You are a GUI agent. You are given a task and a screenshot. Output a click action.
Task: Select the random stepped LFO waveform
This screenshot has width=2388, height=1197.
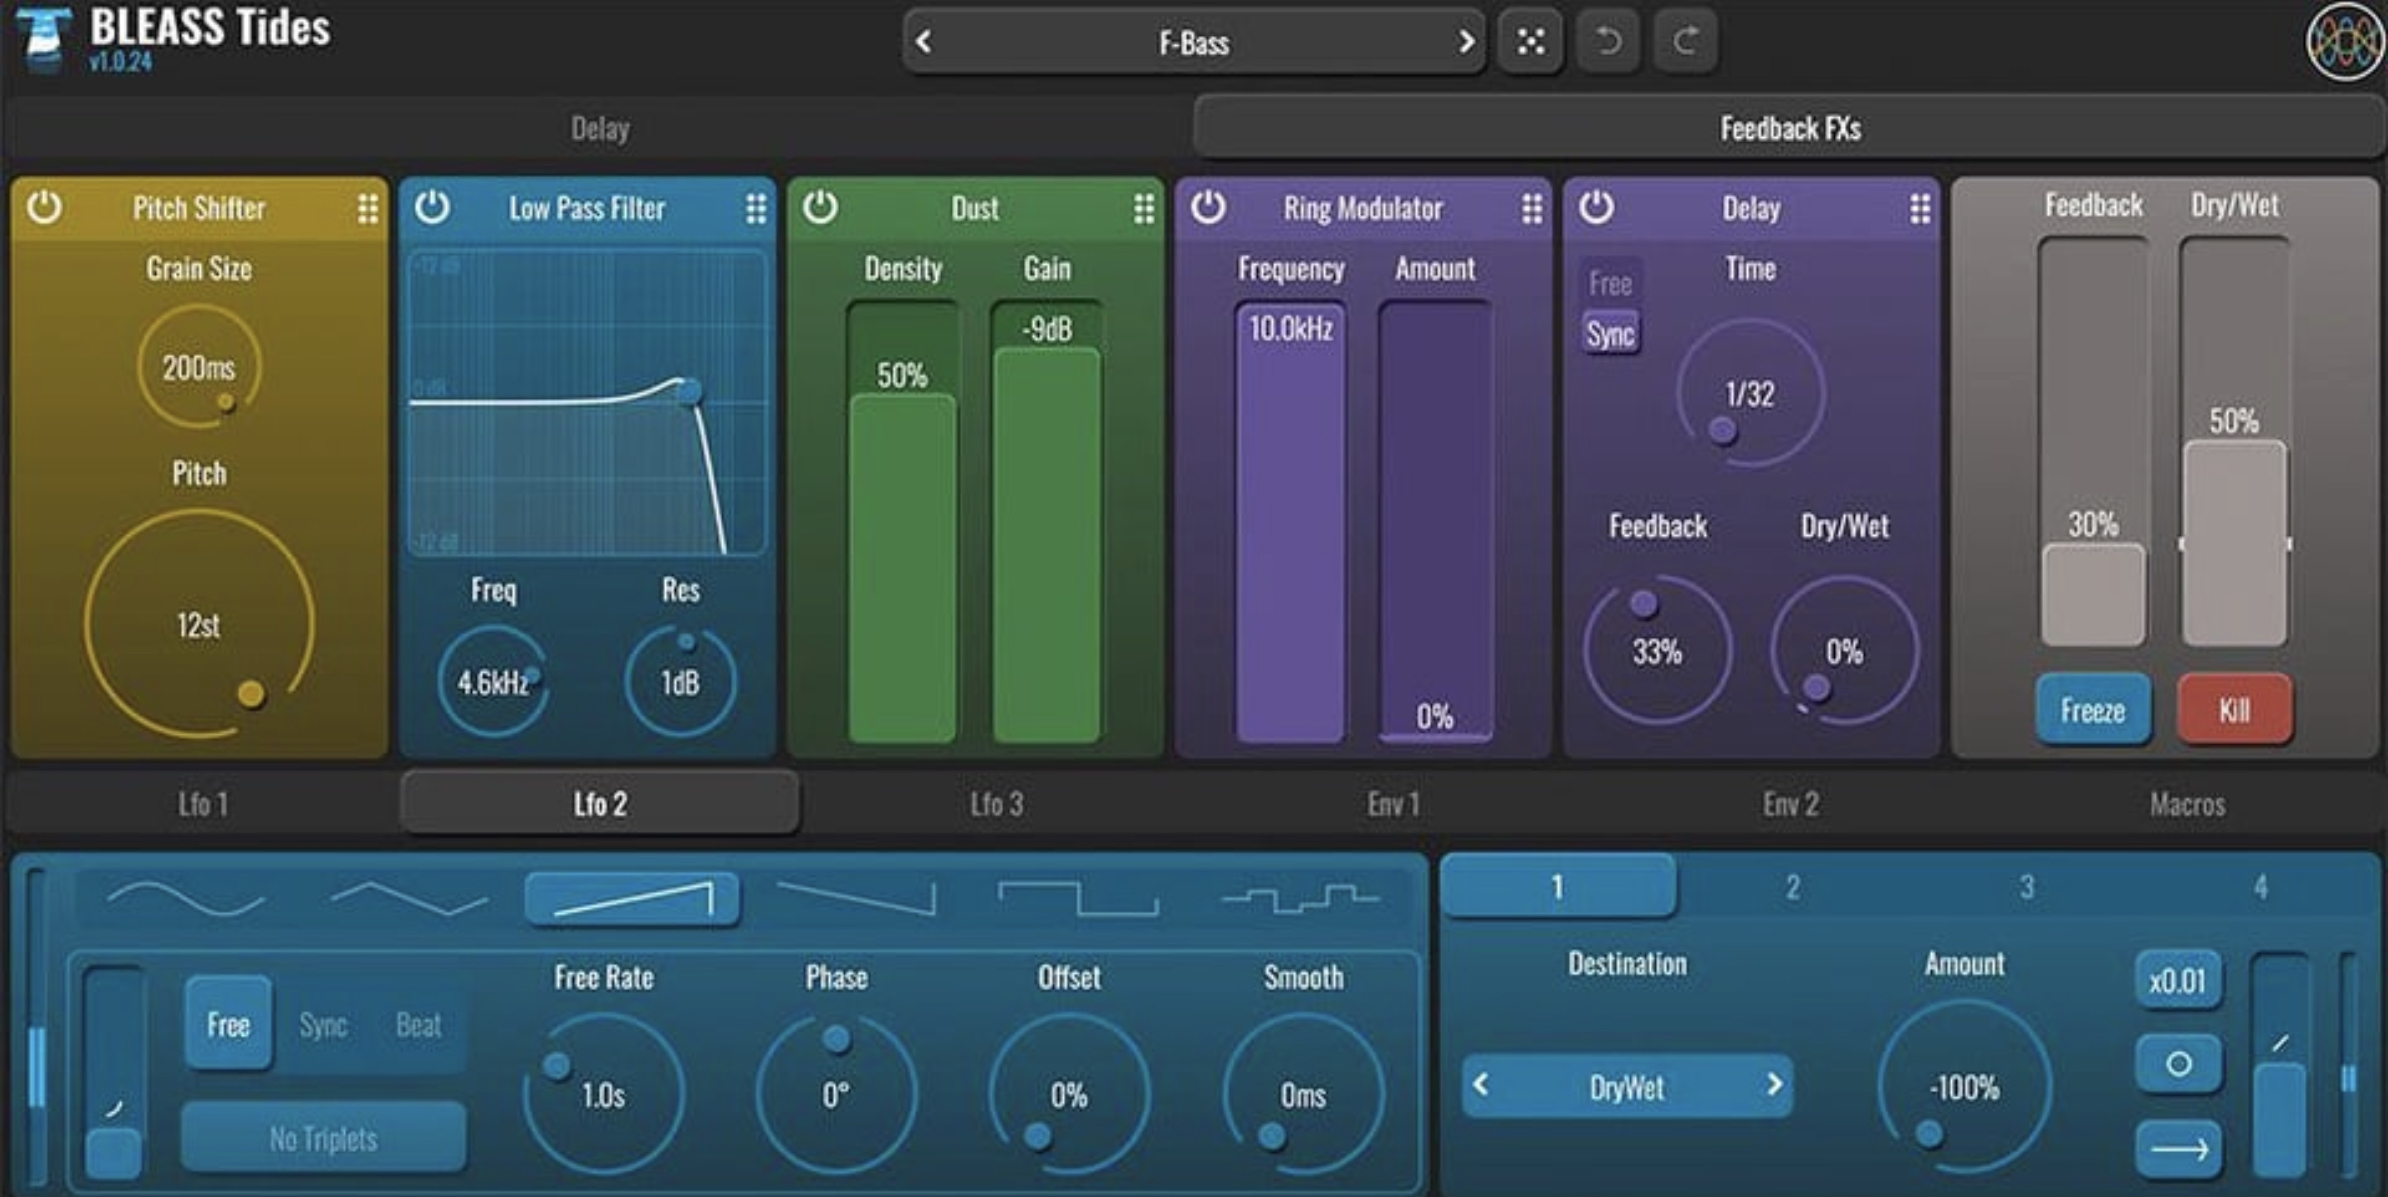pos(1300,897)
